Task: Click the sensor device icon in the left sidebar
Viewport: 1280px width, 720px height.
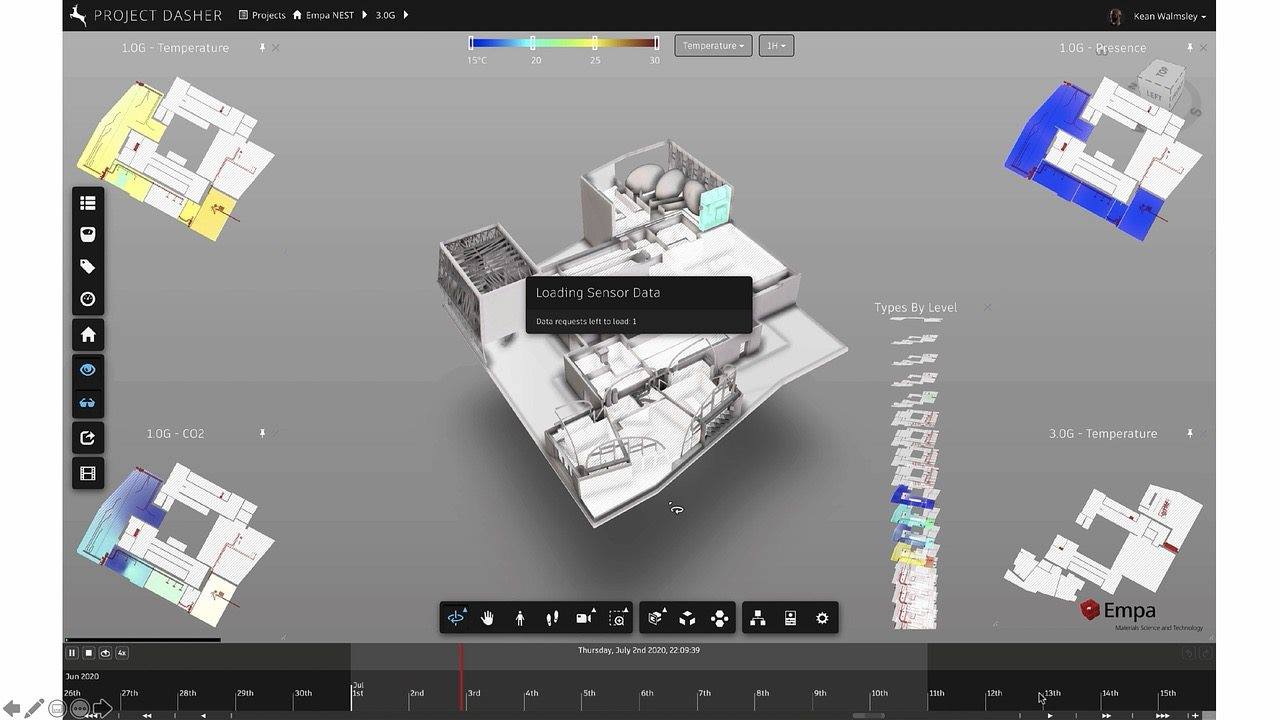Action: click(88, 234)
